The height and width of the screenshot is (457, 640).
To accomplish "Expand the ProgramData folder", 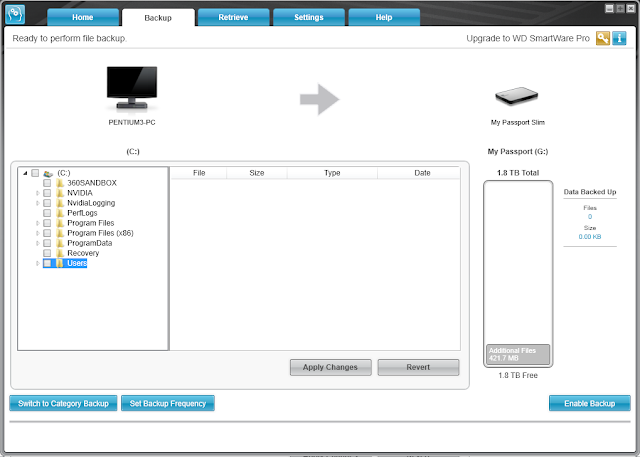I will pos(38,243).
